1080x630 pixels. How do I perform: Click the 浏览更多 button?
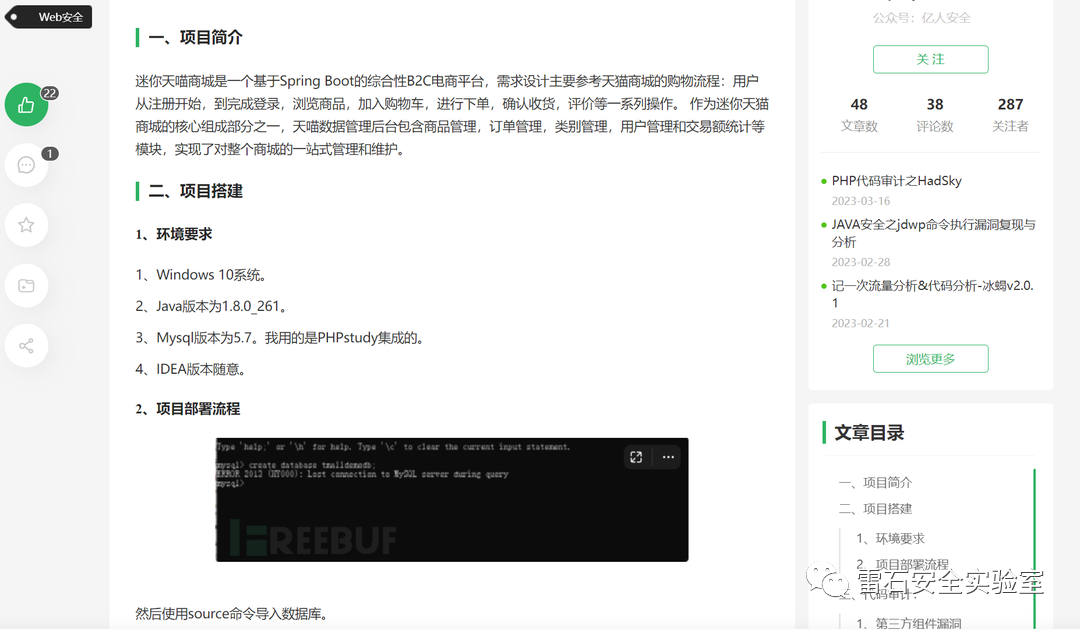tap(931, 359)
